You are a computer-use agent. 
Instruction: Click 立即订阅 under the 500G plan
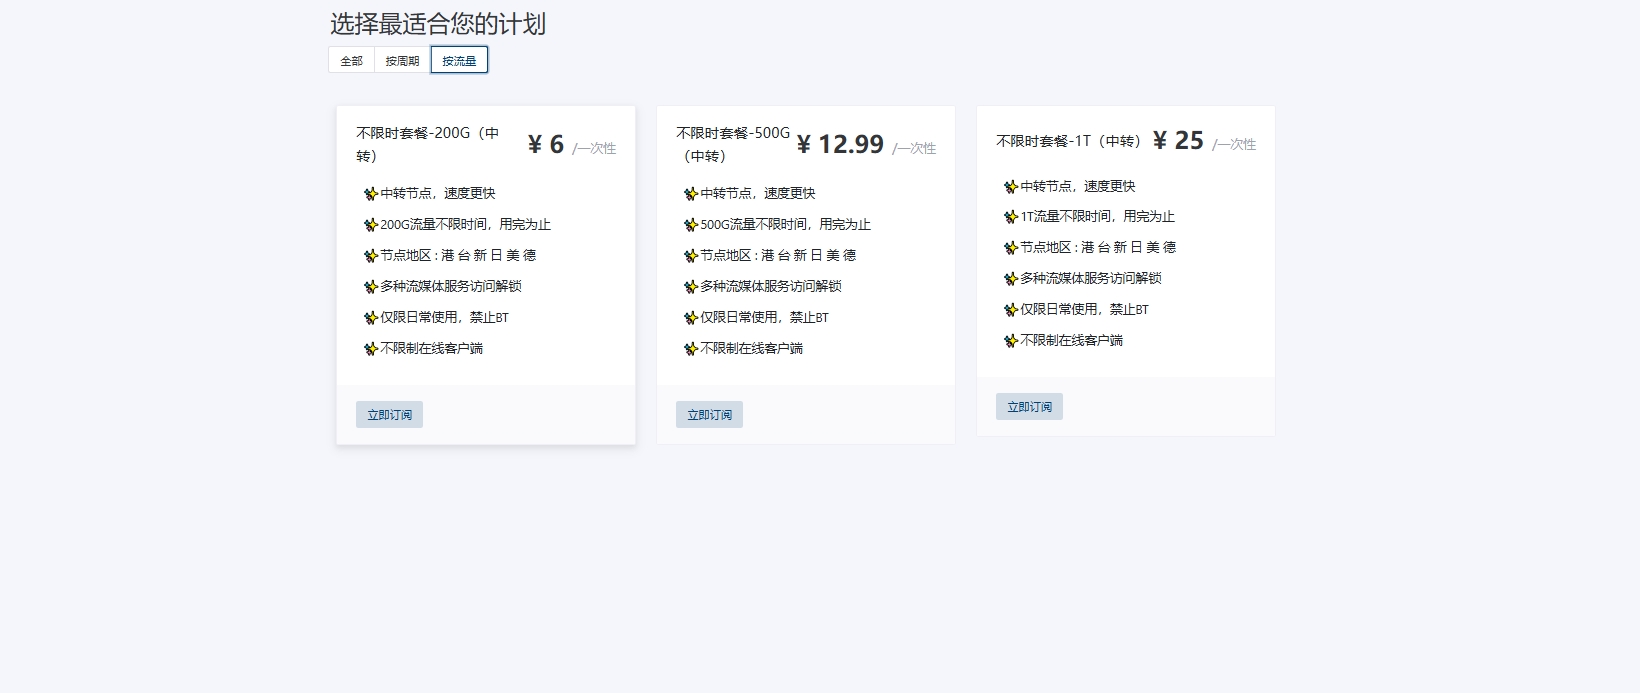point(709,415)
